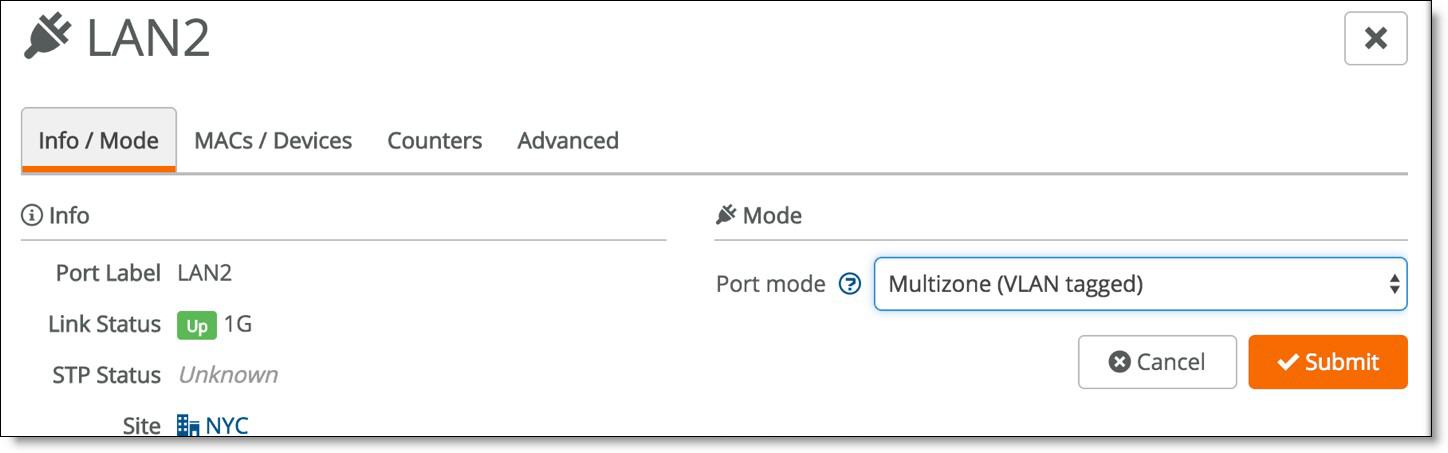Go to the Advanced tab
Screen dimensions: 1448x453
(x=568, y=141)
